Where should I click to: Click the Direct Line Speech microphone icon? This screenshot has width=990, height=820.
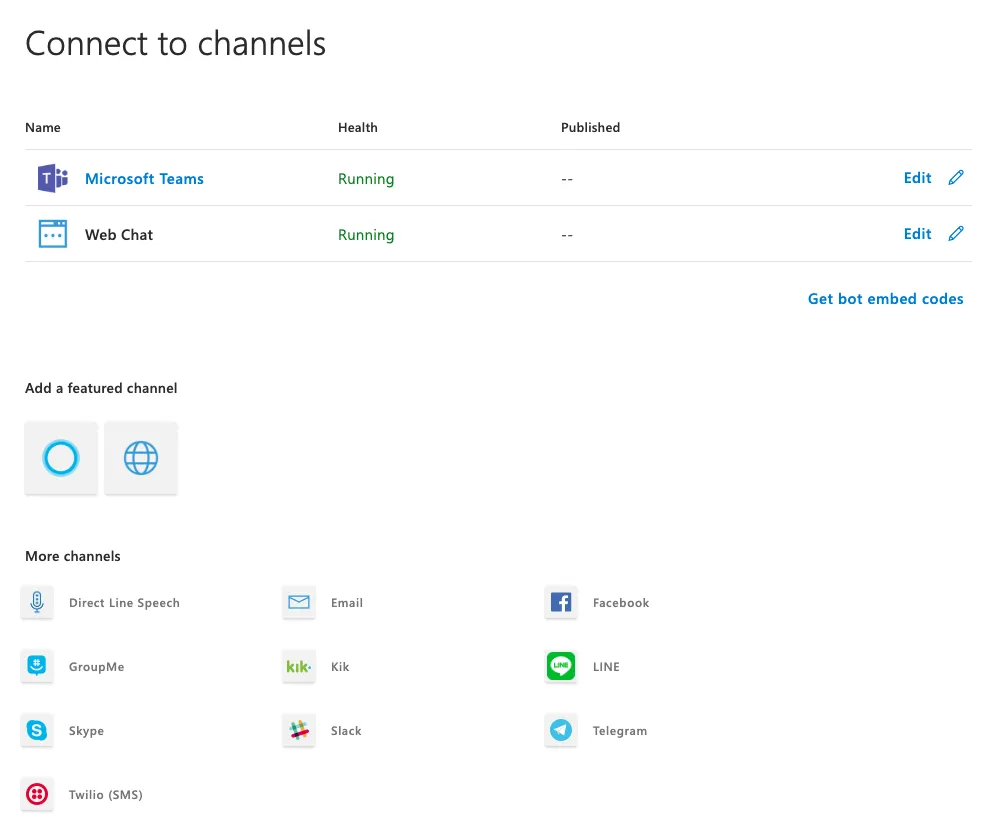pos(37,602)
